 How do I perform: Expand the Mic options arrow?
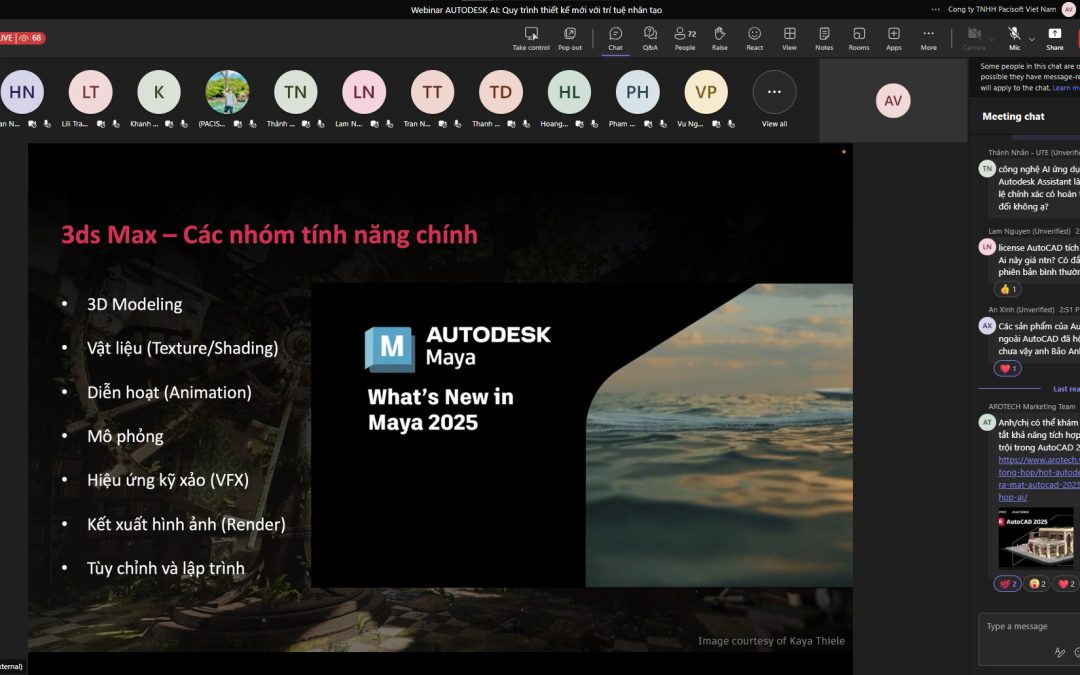[x=1032, y=39]
